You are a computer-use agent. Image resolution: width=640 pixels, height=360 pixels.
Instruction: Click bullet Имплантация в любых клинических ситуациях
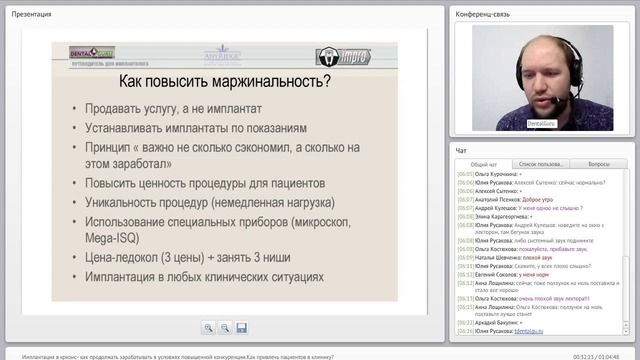point(204,277)
